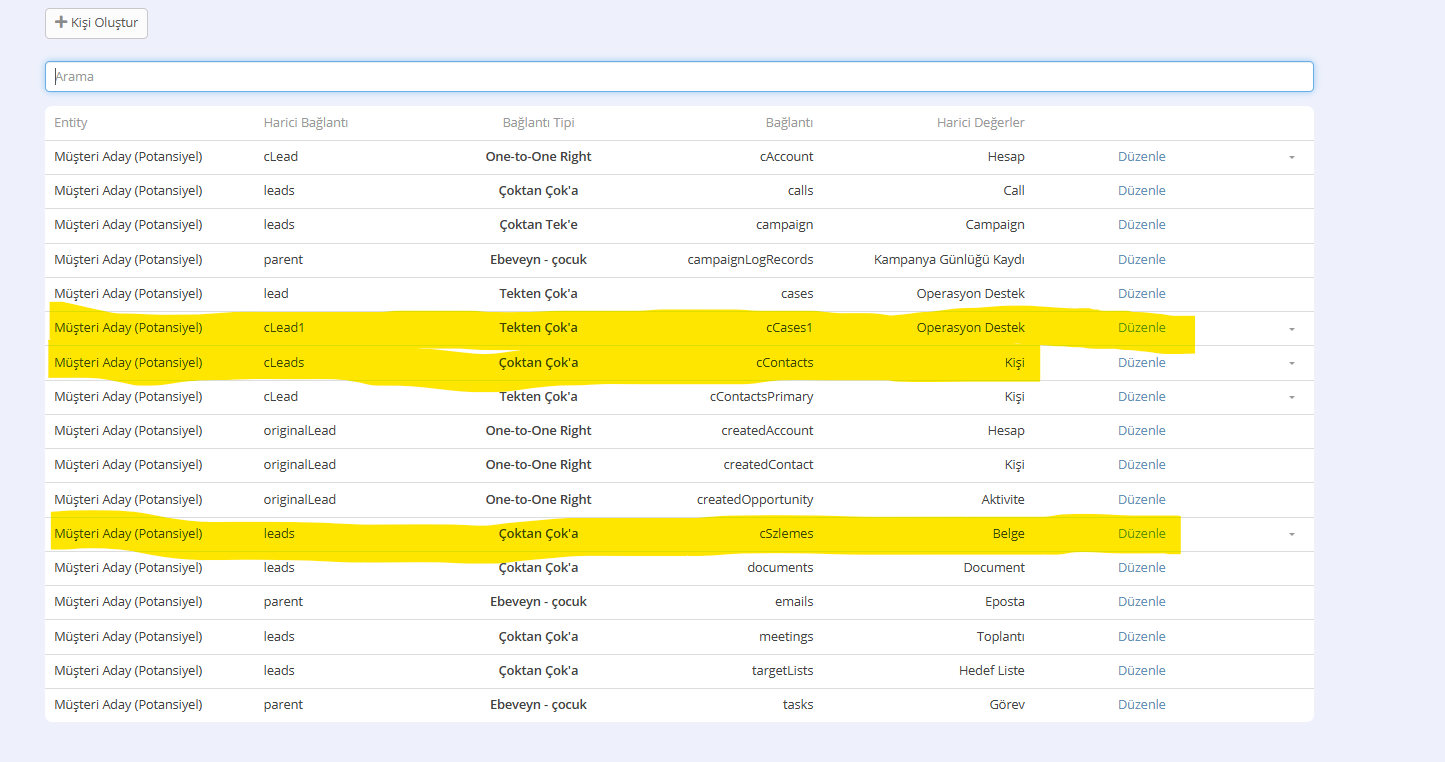The height and width of the screenshot is (762, 1445).
Task: Click Düzenle for the cAccount relationship
Action: pos(1141,157)
